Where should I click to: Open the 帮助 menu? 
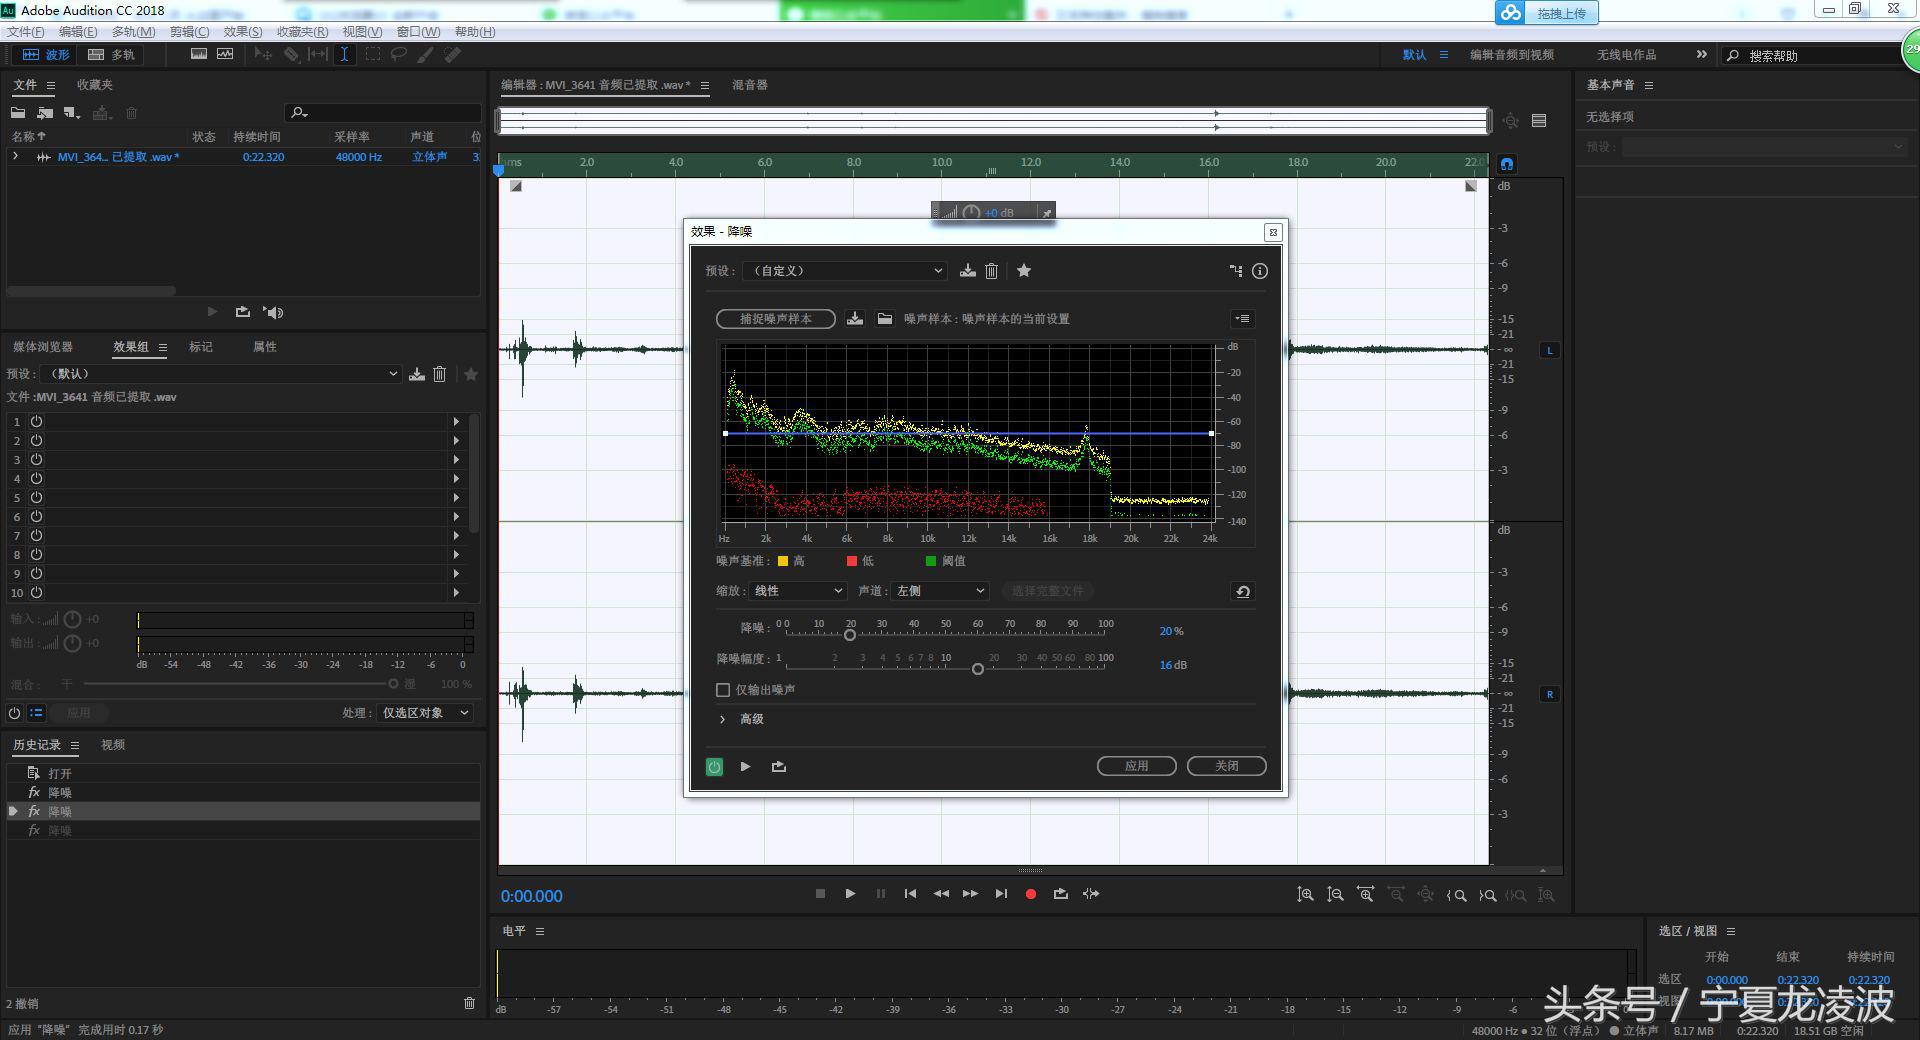pyautogui.click(x=475, y=32)
